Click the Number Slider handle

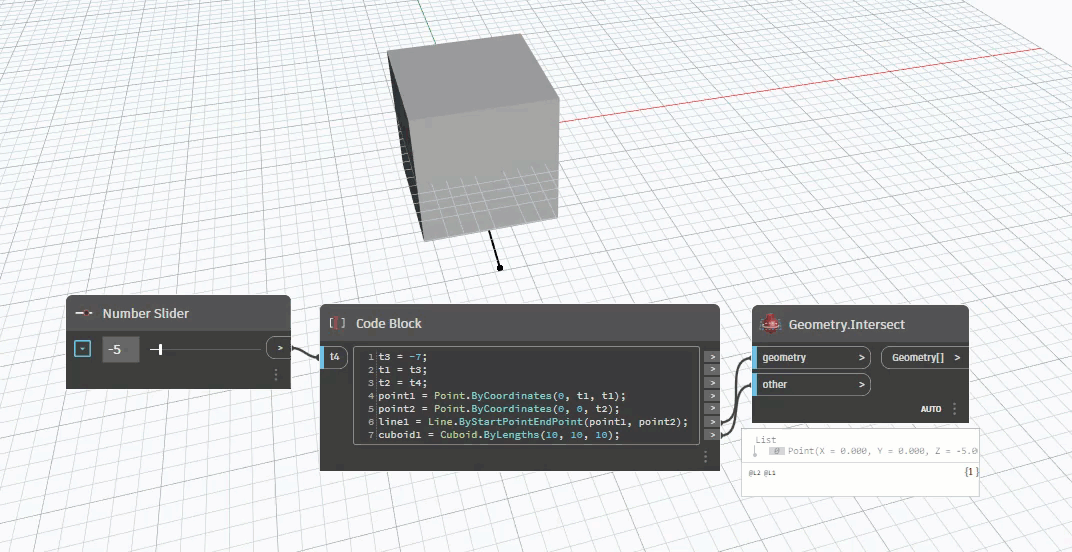pyautogui.click(x=160, y=350)
